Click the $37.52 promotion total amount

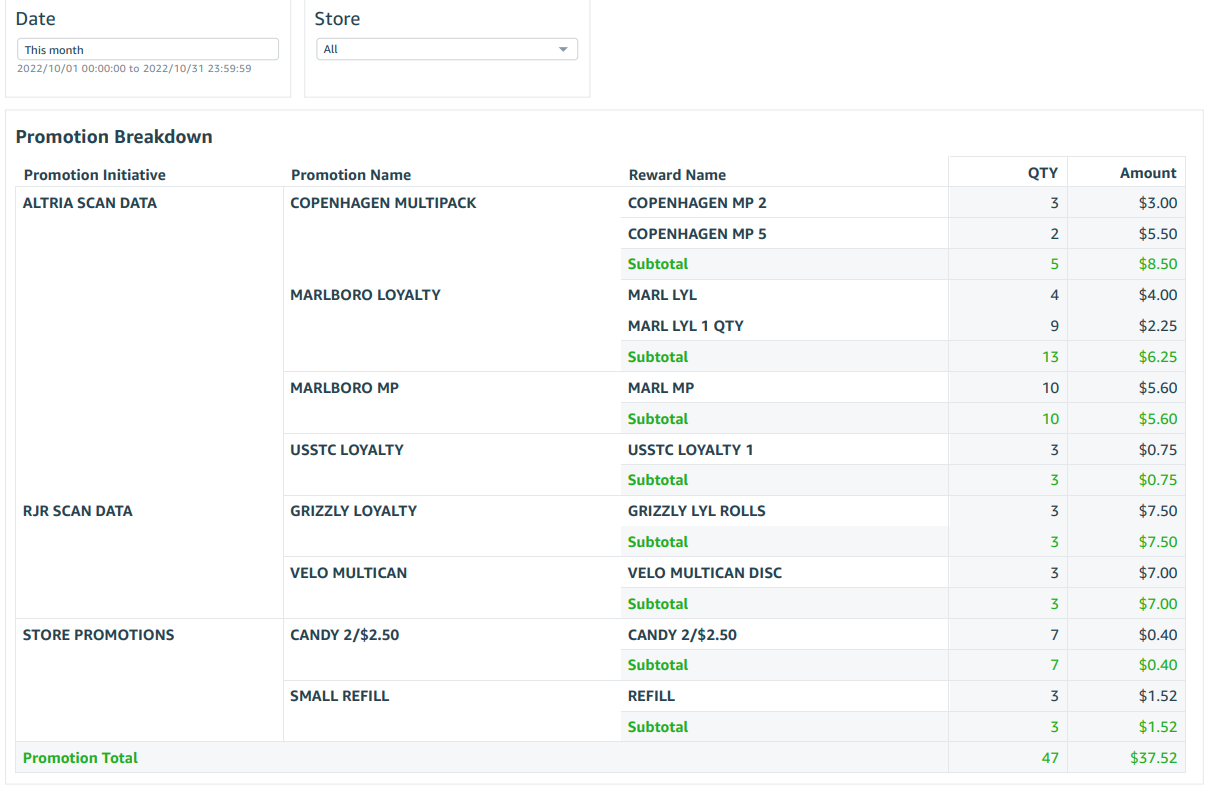click(1154, 758)
